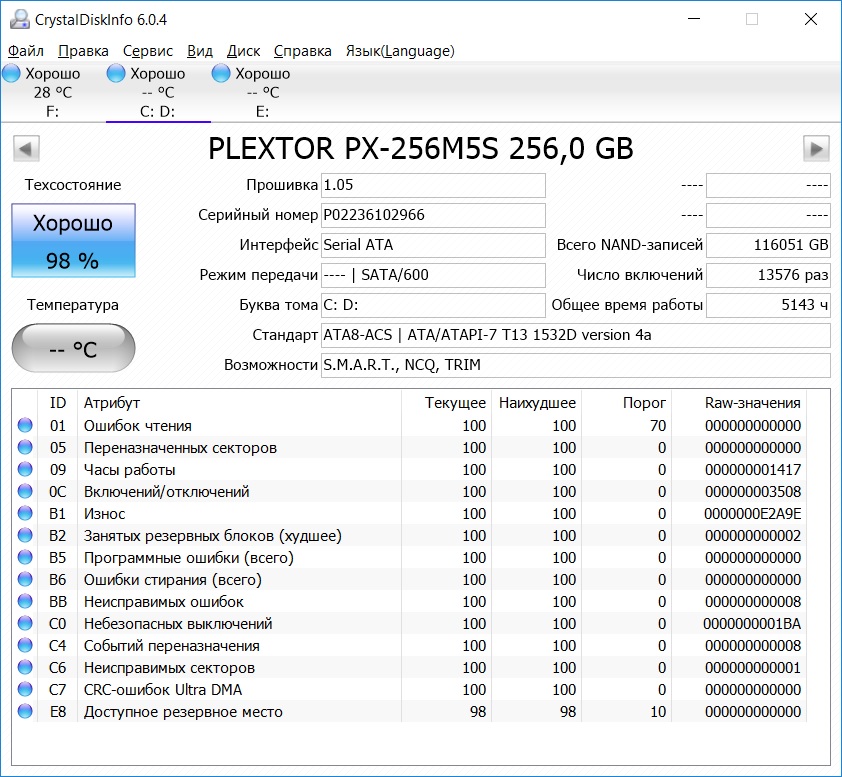Click status icon of row E8 Доступное резервное место
This screenshot has height=777, width=842.
(25, 711)
